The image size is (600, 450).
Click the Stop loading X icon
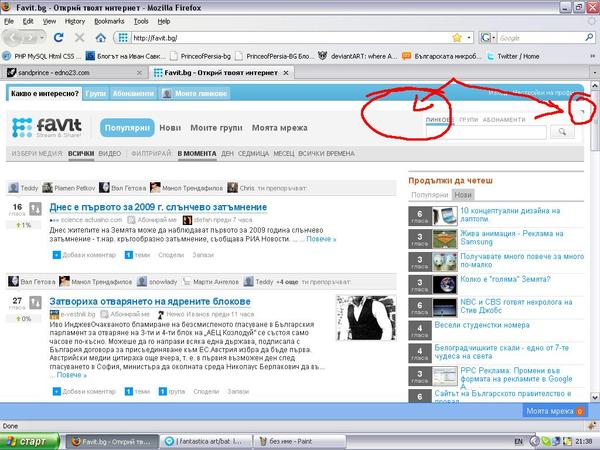(x=80, y=38)
